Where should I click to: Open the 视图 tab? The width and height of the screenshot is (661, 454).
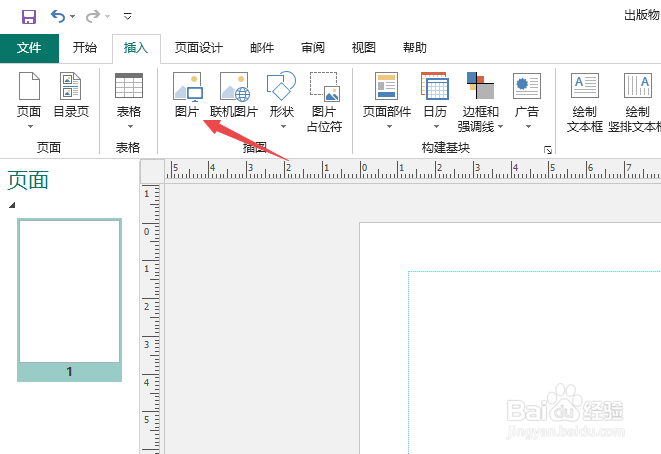pos(363,48)
